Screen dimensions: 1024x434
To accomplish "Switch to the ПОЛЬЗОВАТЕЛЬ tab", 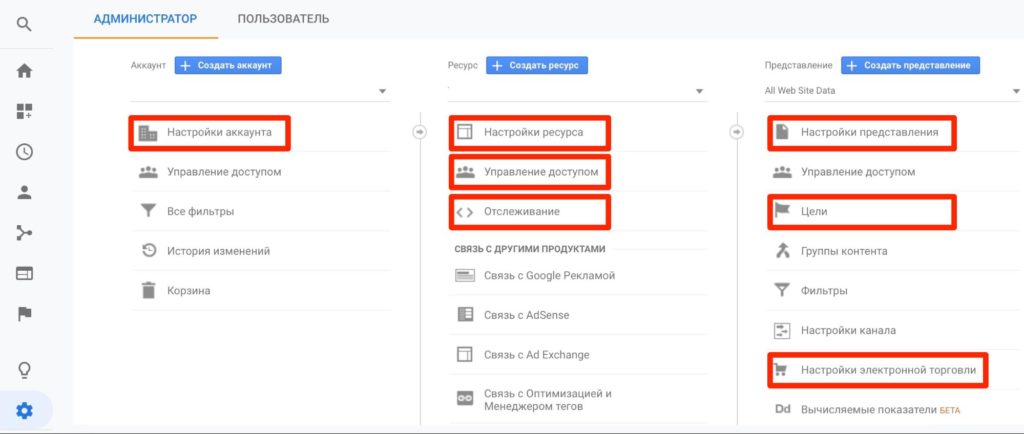I will [x=283, y=19].
